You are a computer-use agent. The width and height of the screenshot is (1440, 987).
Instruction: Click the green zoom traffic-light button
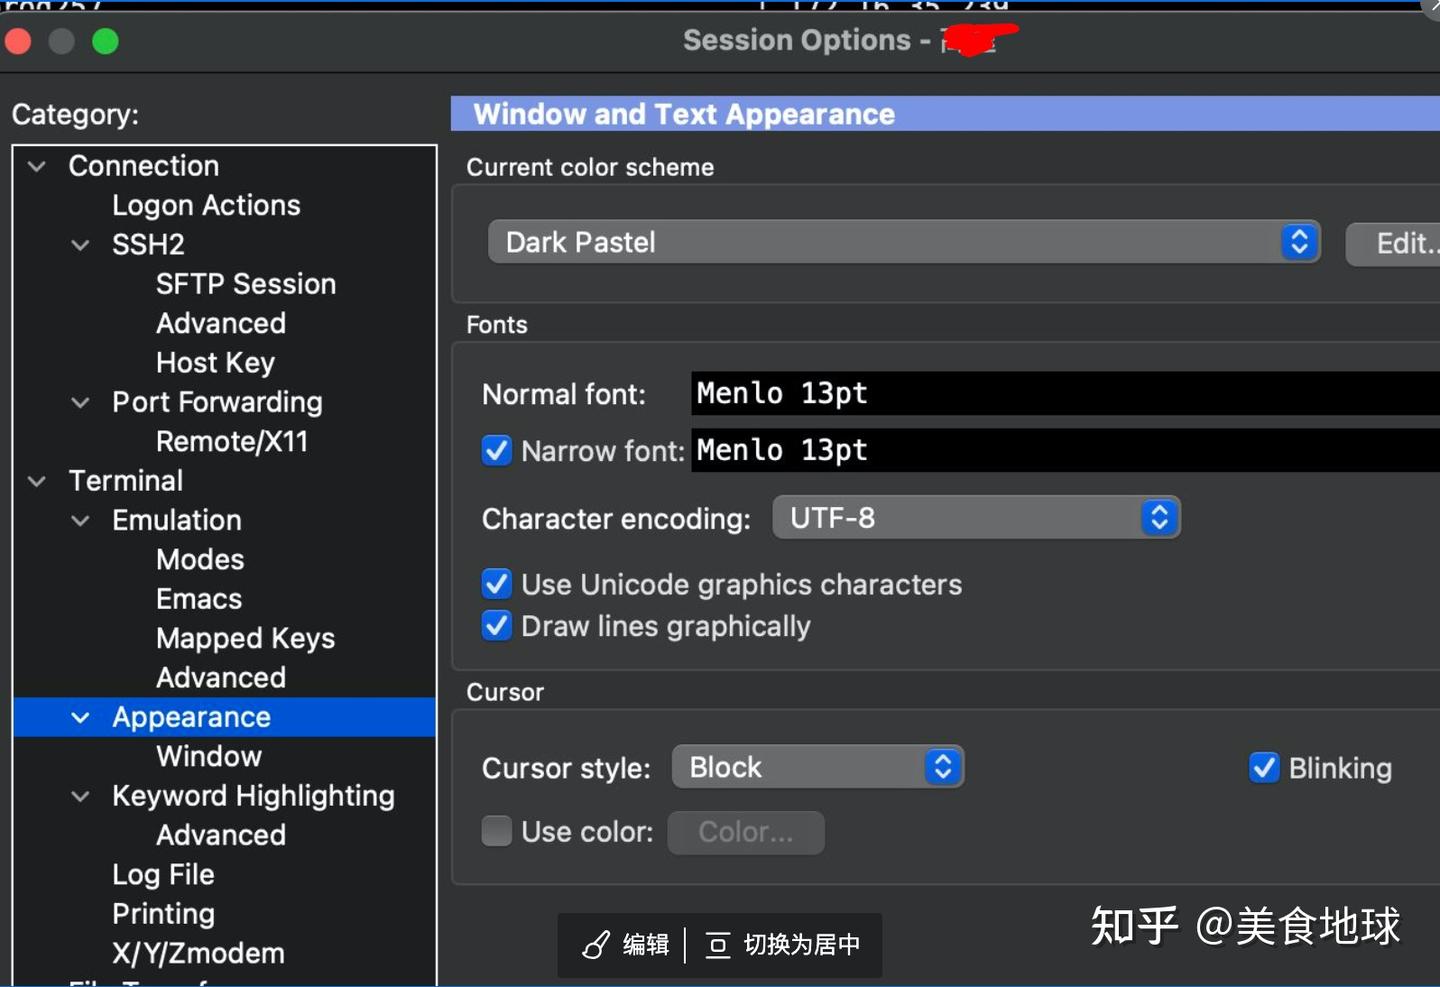click(105, 41)
